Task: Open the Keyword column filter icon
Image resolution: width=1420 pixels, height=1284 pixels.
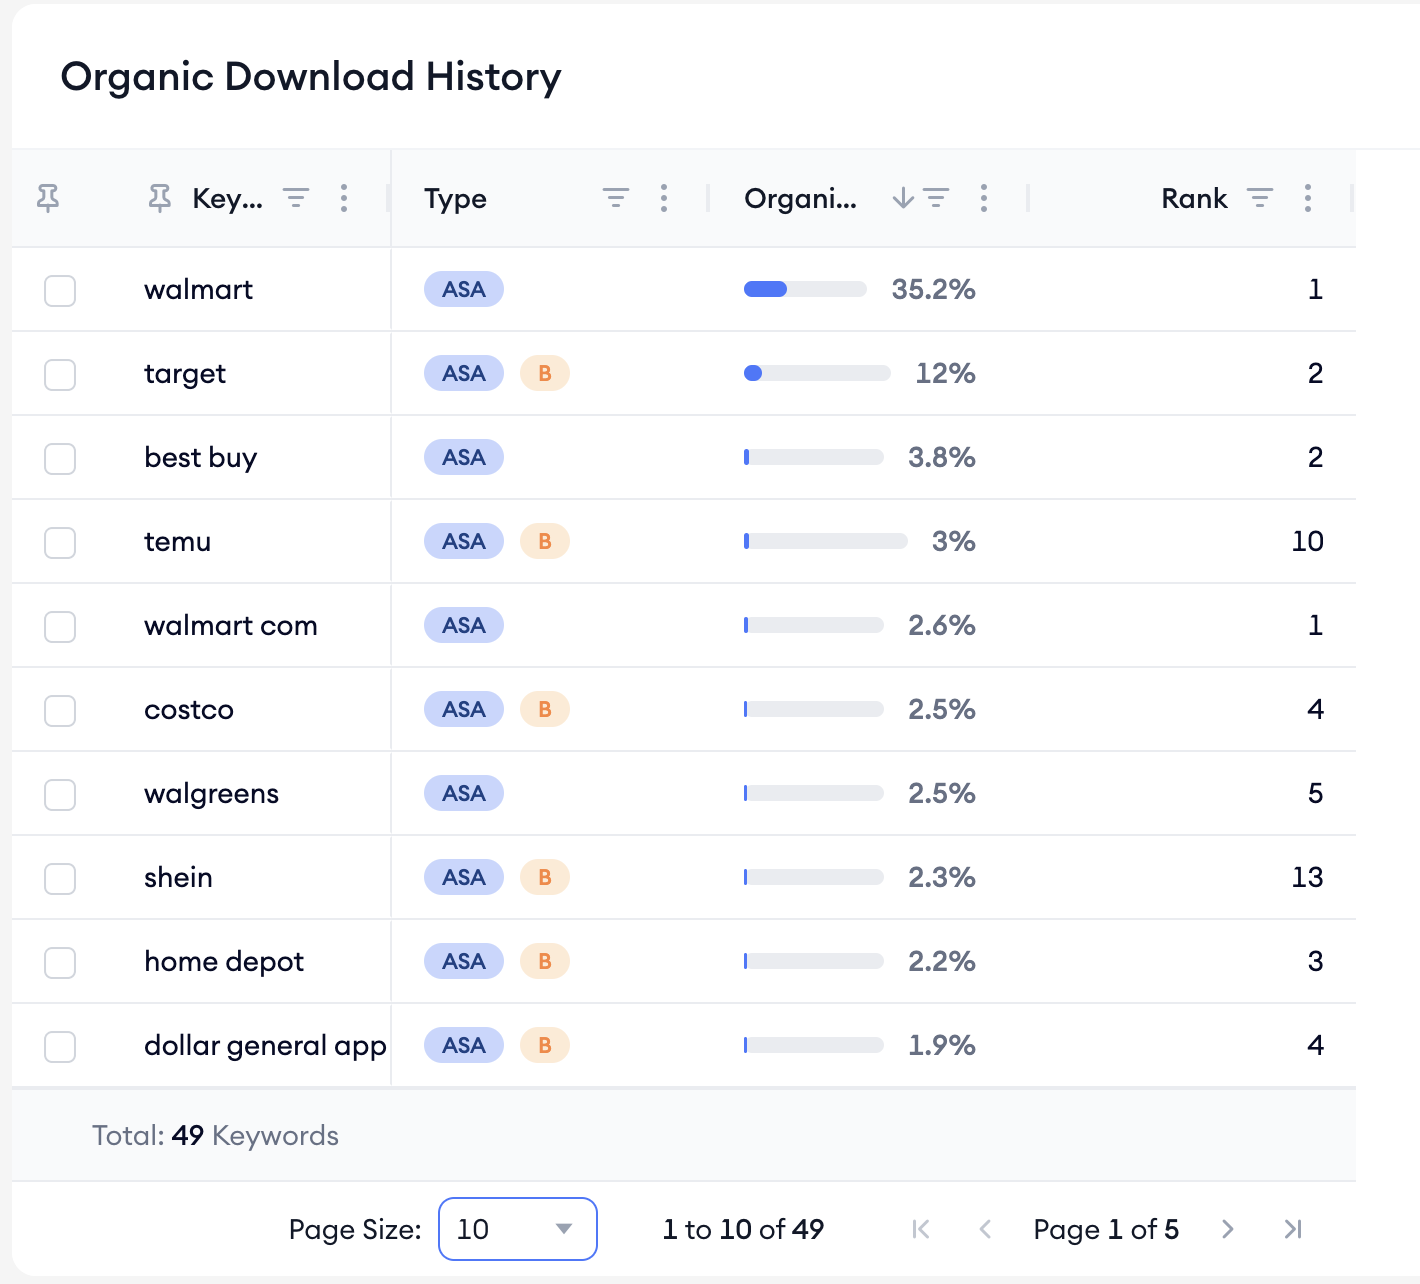Action: point(296,198)
